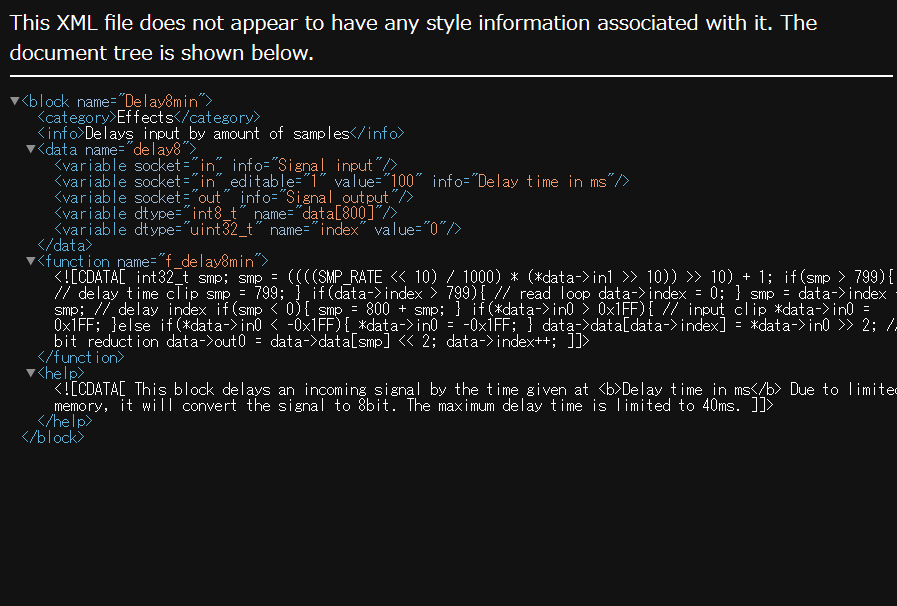Click the code line starting '// delay time clip'

[474, 294]
